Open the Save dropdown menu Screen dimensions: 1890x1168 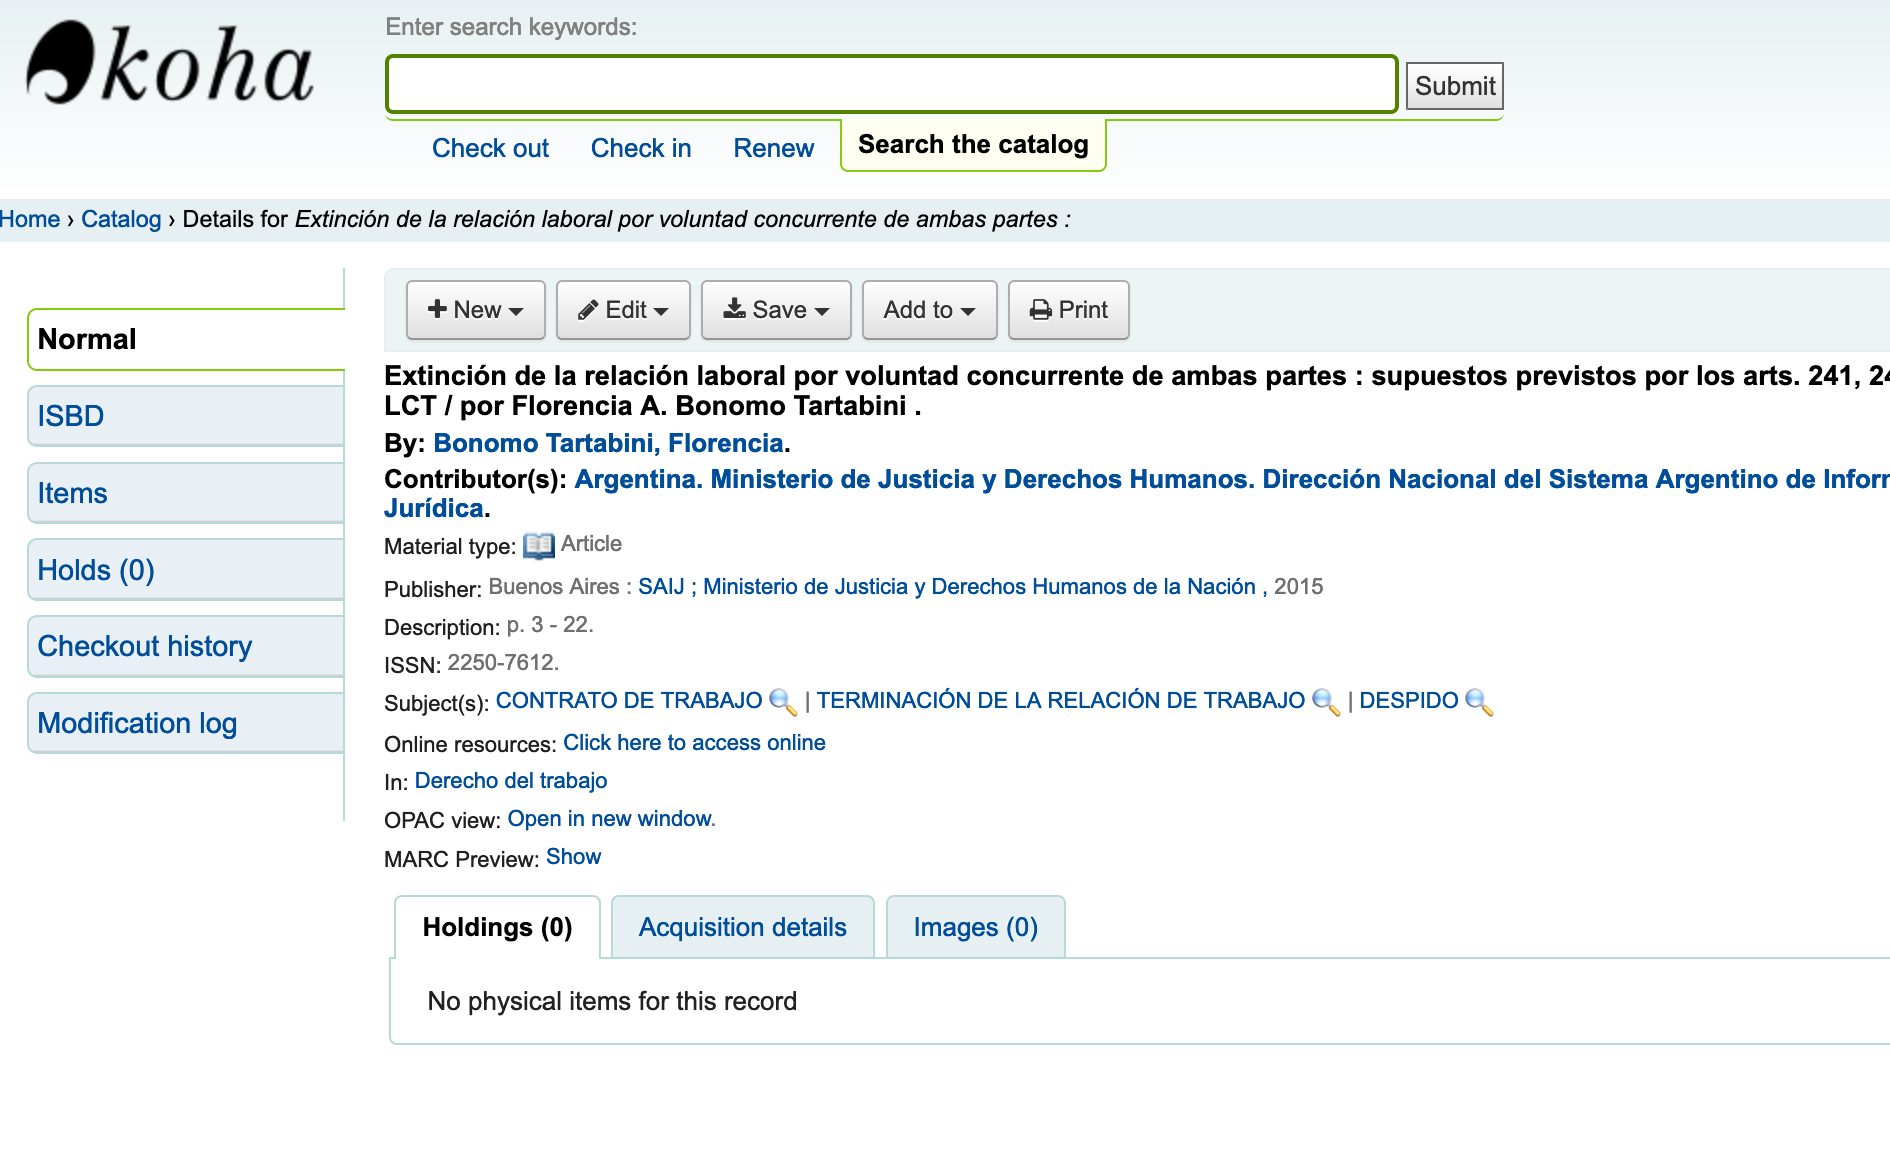[x=776, y=310]
